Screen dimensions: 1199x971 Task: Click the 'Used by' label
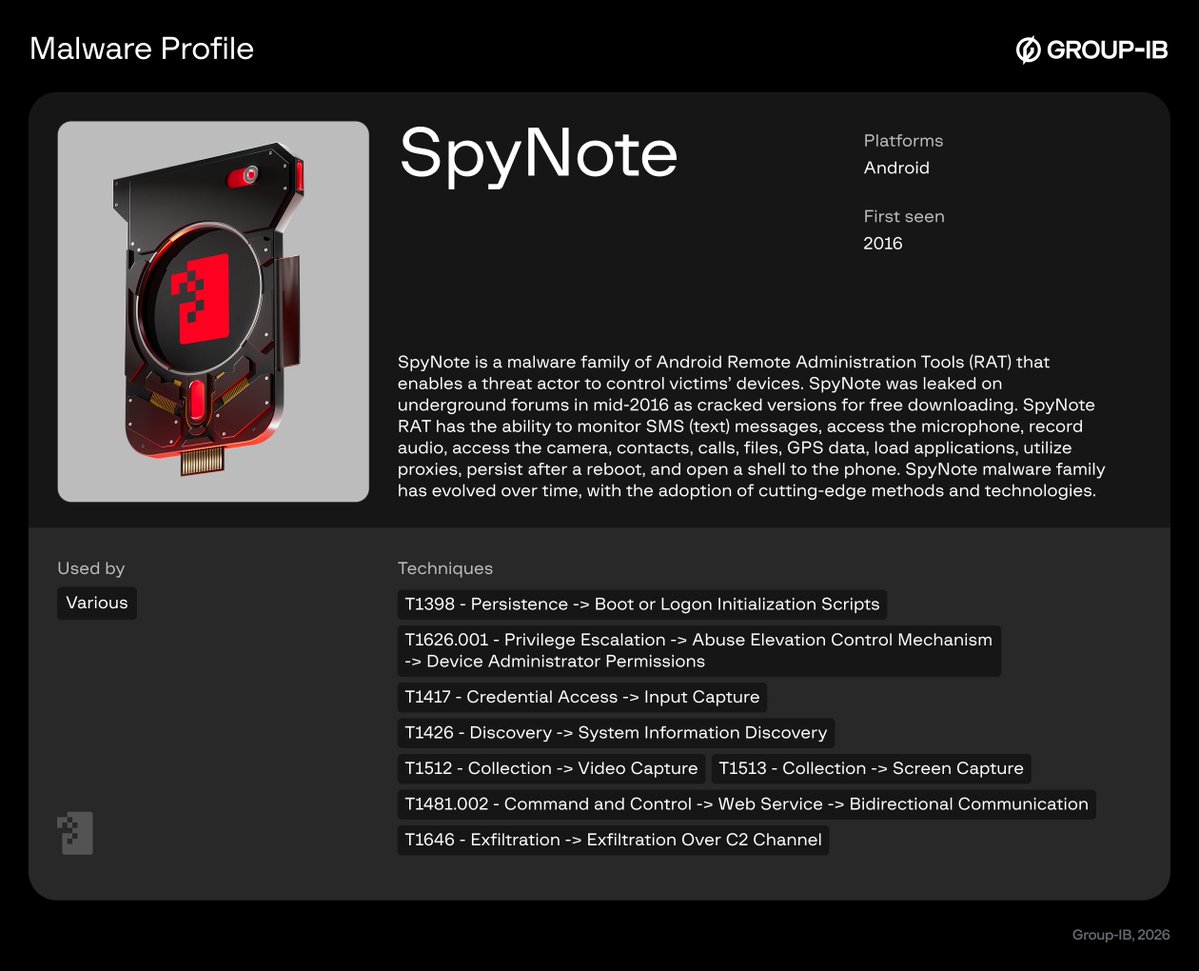(x=91, y=568)
